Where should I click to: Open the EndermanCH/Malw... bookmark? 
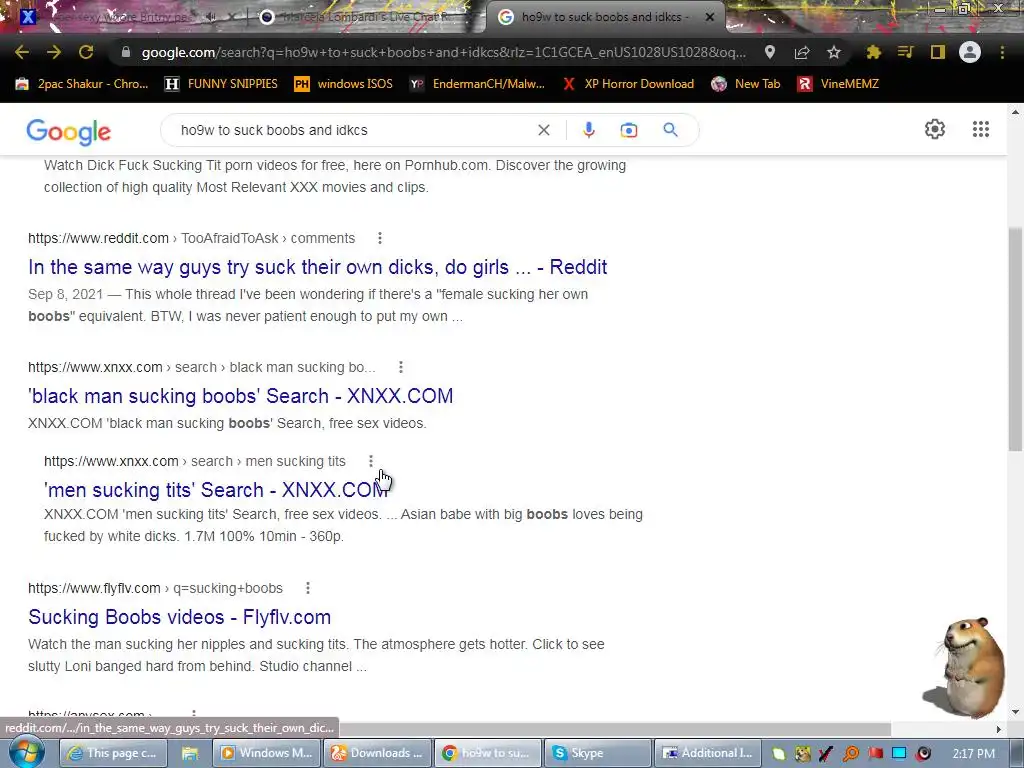click(x=477, y=84)
